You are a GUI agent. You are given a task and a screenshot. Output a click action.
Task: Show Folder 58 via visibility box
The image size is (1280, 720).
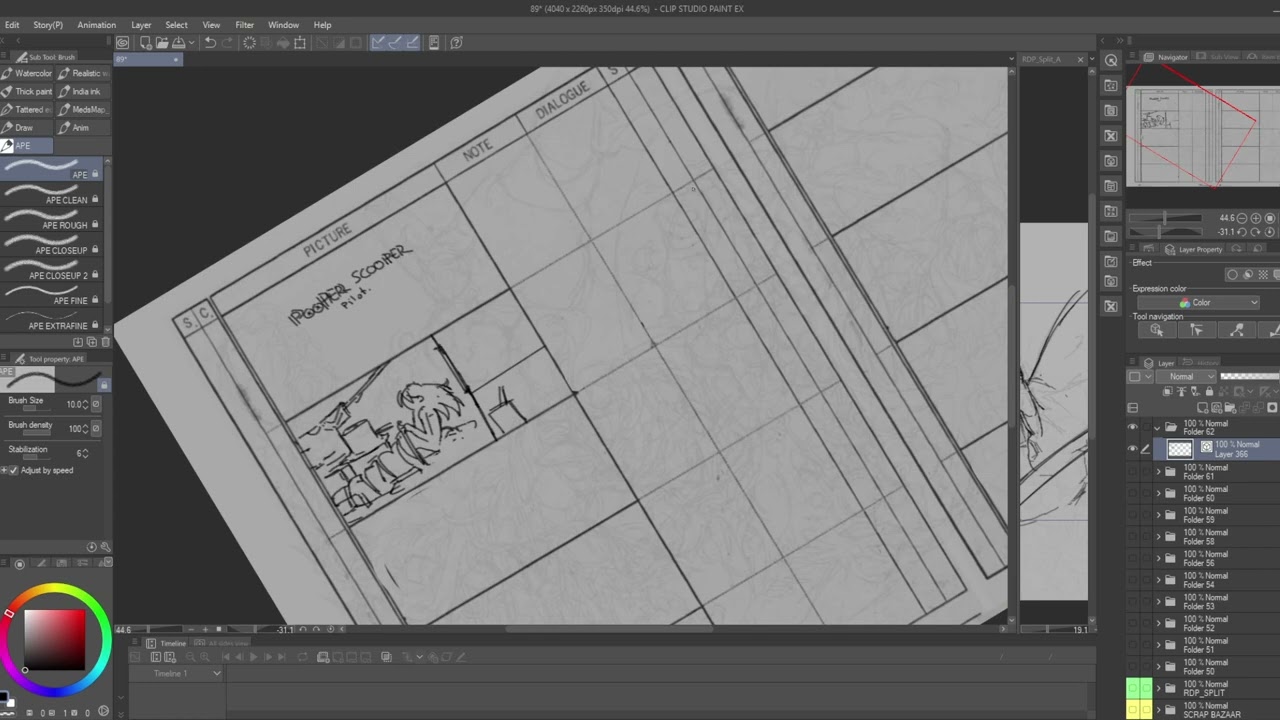[1133, 537]
